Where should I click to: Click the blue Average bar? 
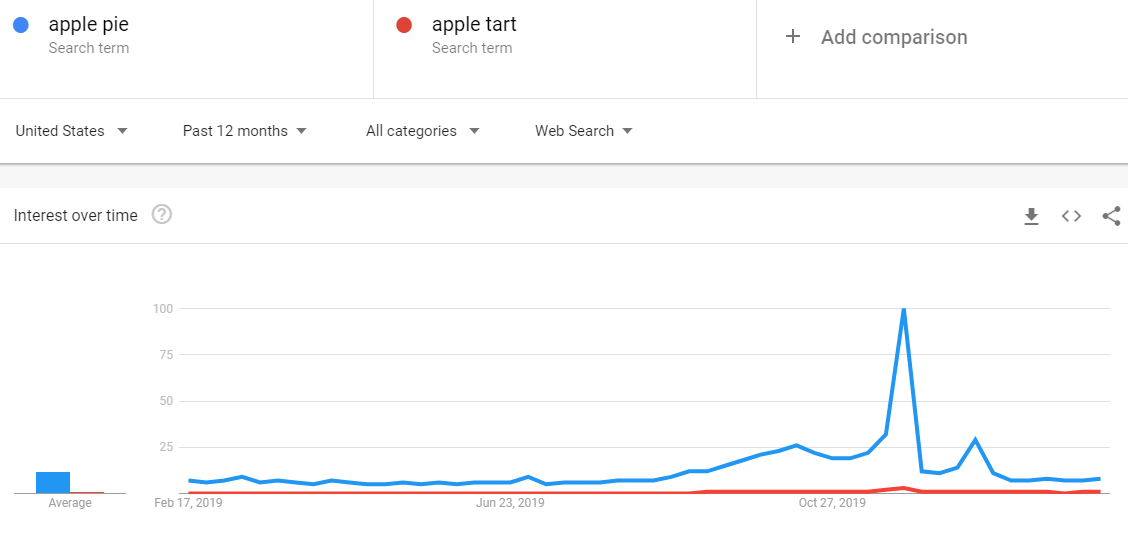(x=53, y=482)
